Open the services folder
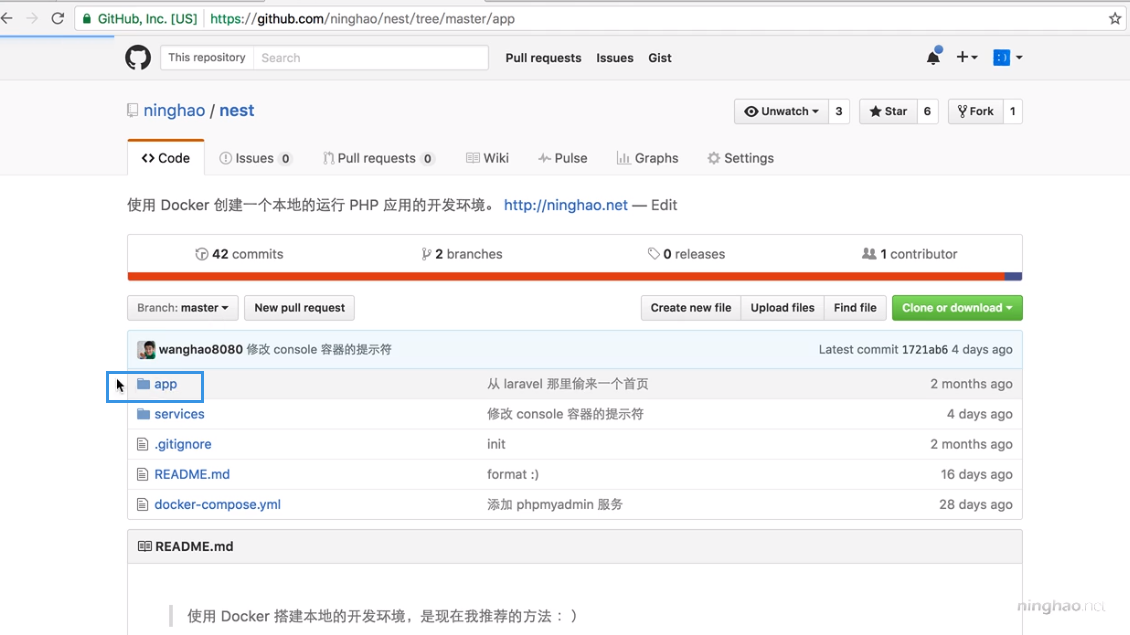The width and height of the screenshot is (1130, 635). (x=179, y=414)
